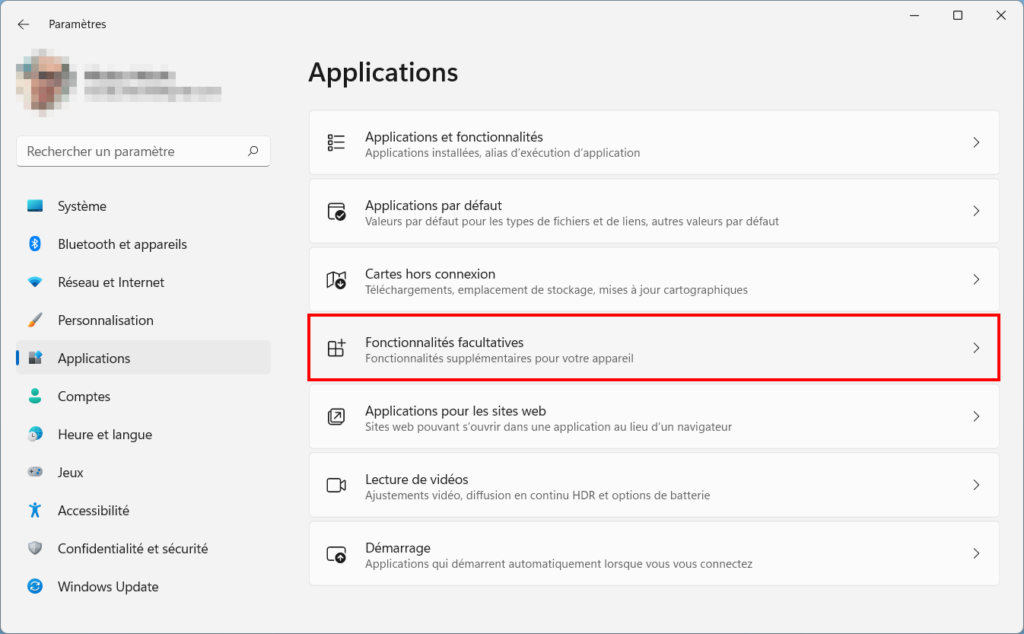Image resolution: width=1024 pixels, height=634 pixels.
Task: Click the Fonctionnalités facultatives grid-plus icon
Action: 336,348
